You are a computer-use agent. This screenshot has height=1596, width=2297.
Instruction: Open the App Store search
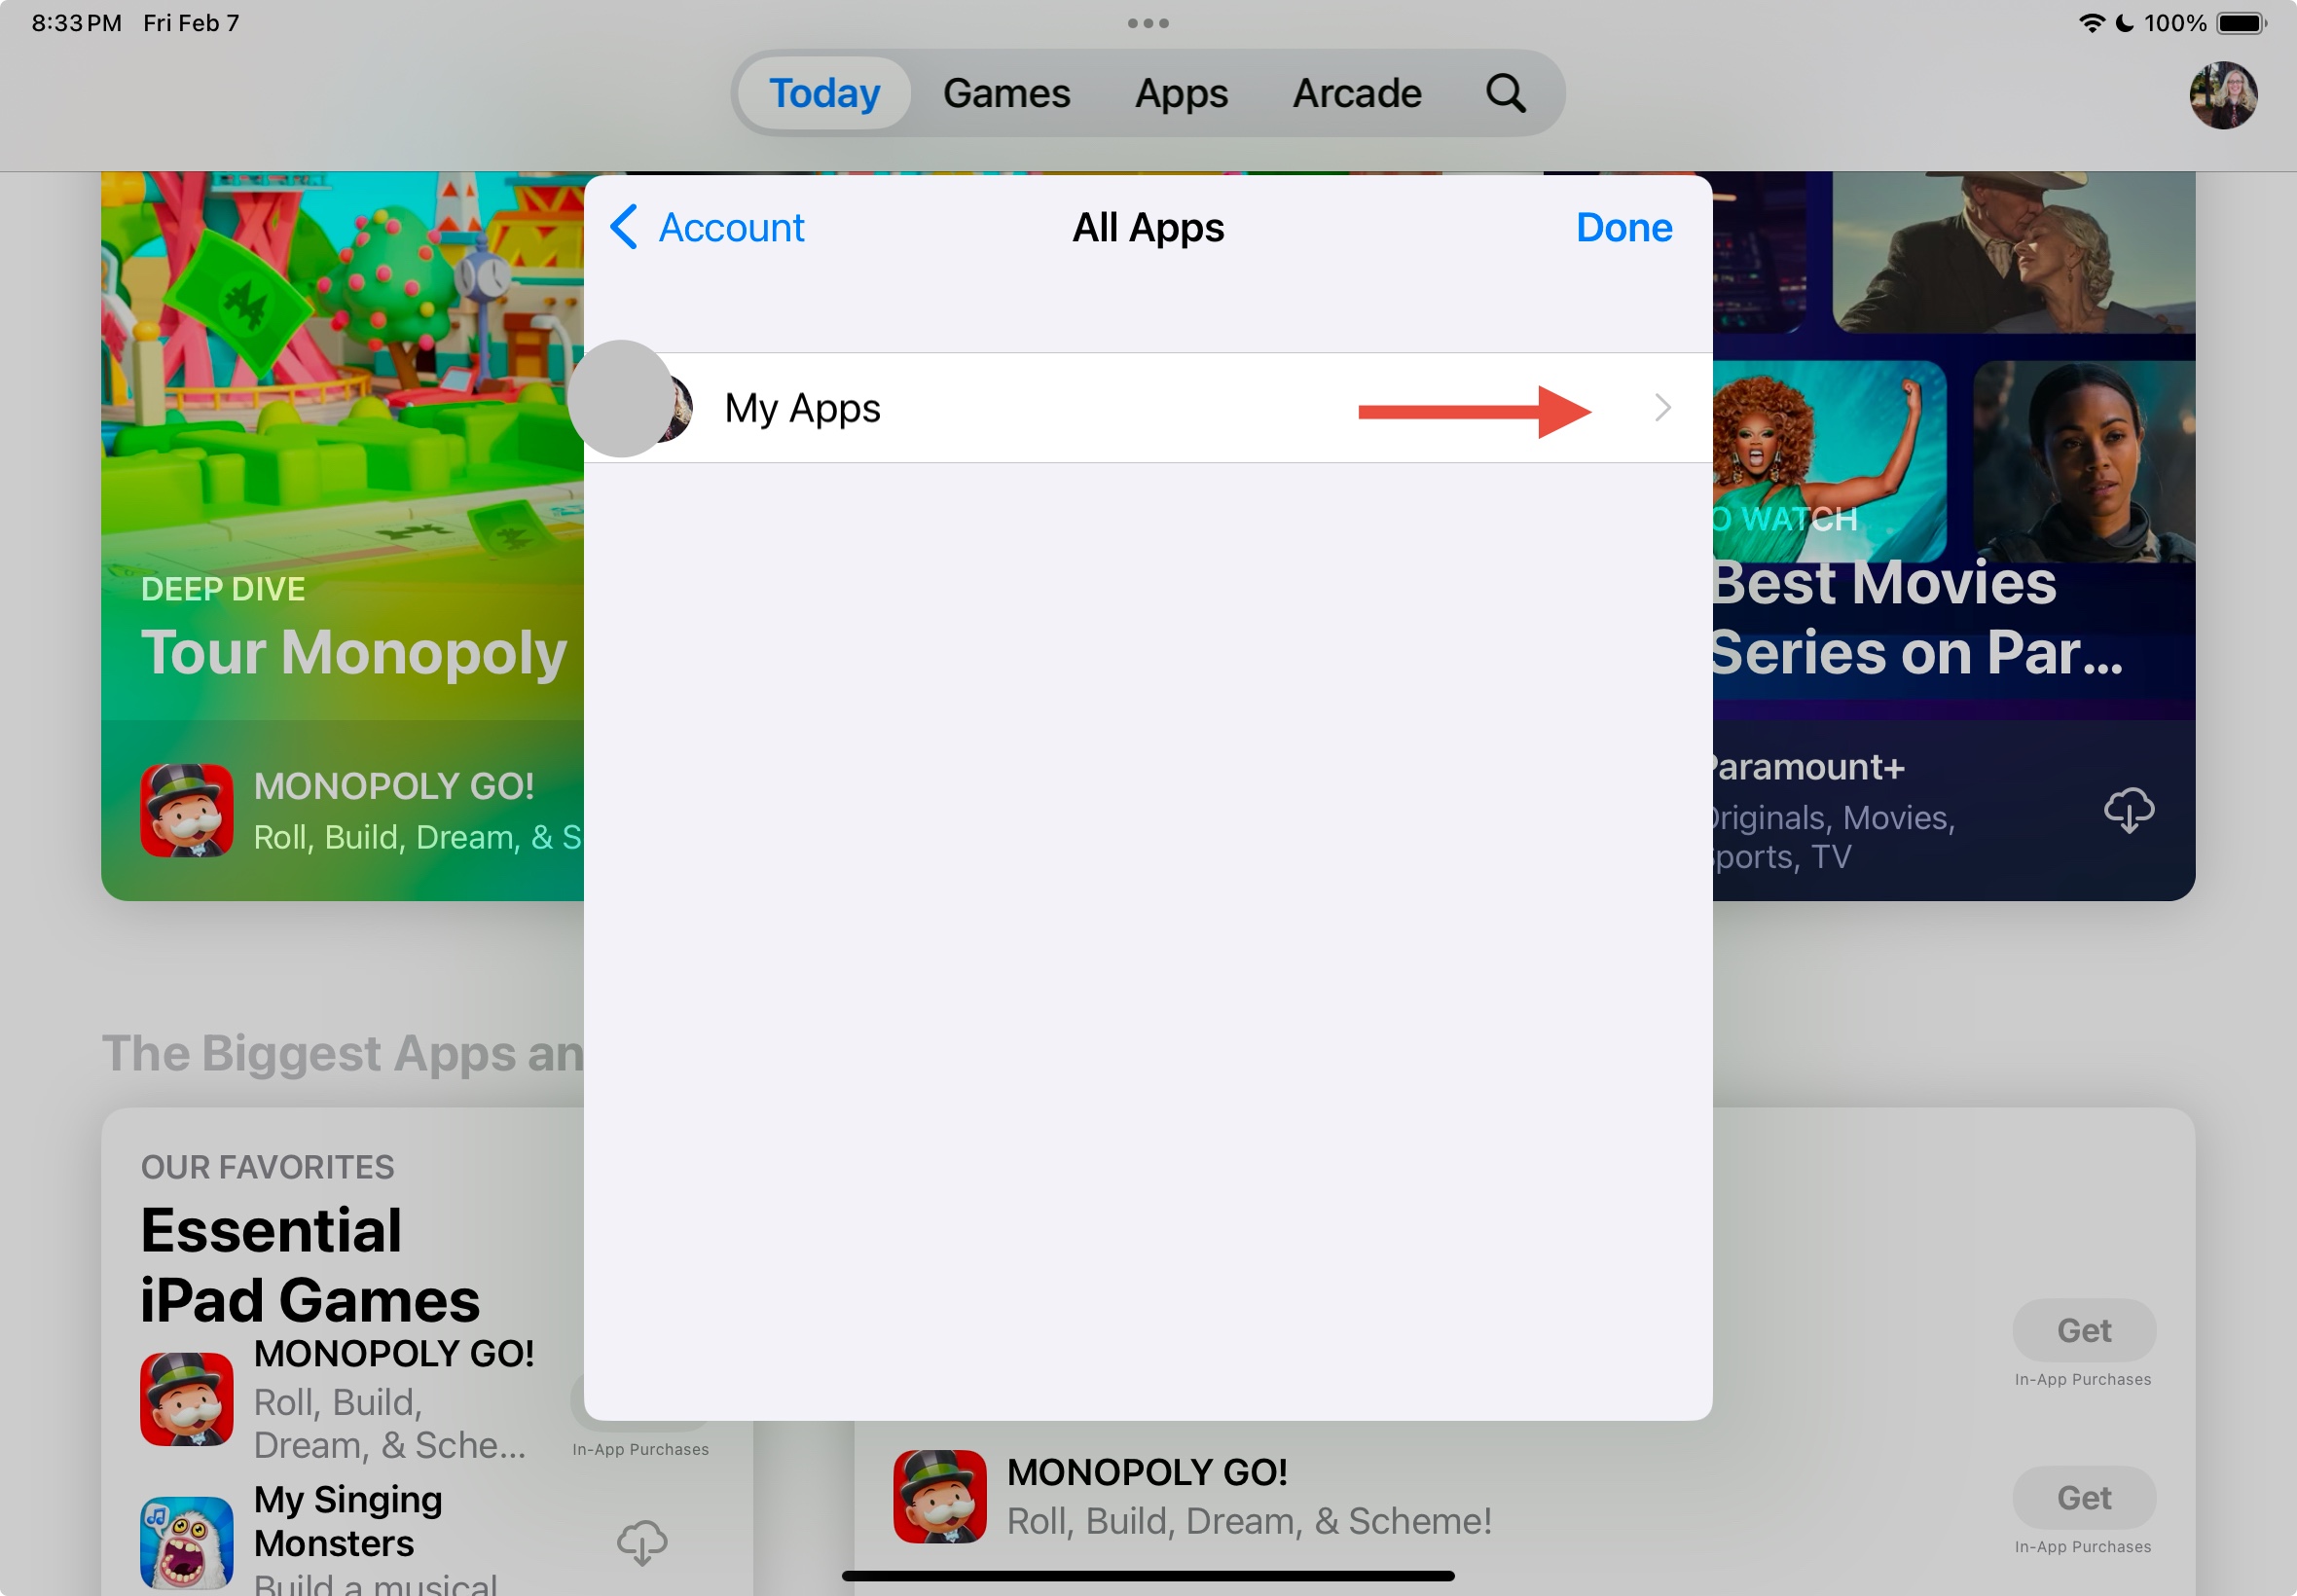pyautogui.click(x=1504, y=92)
